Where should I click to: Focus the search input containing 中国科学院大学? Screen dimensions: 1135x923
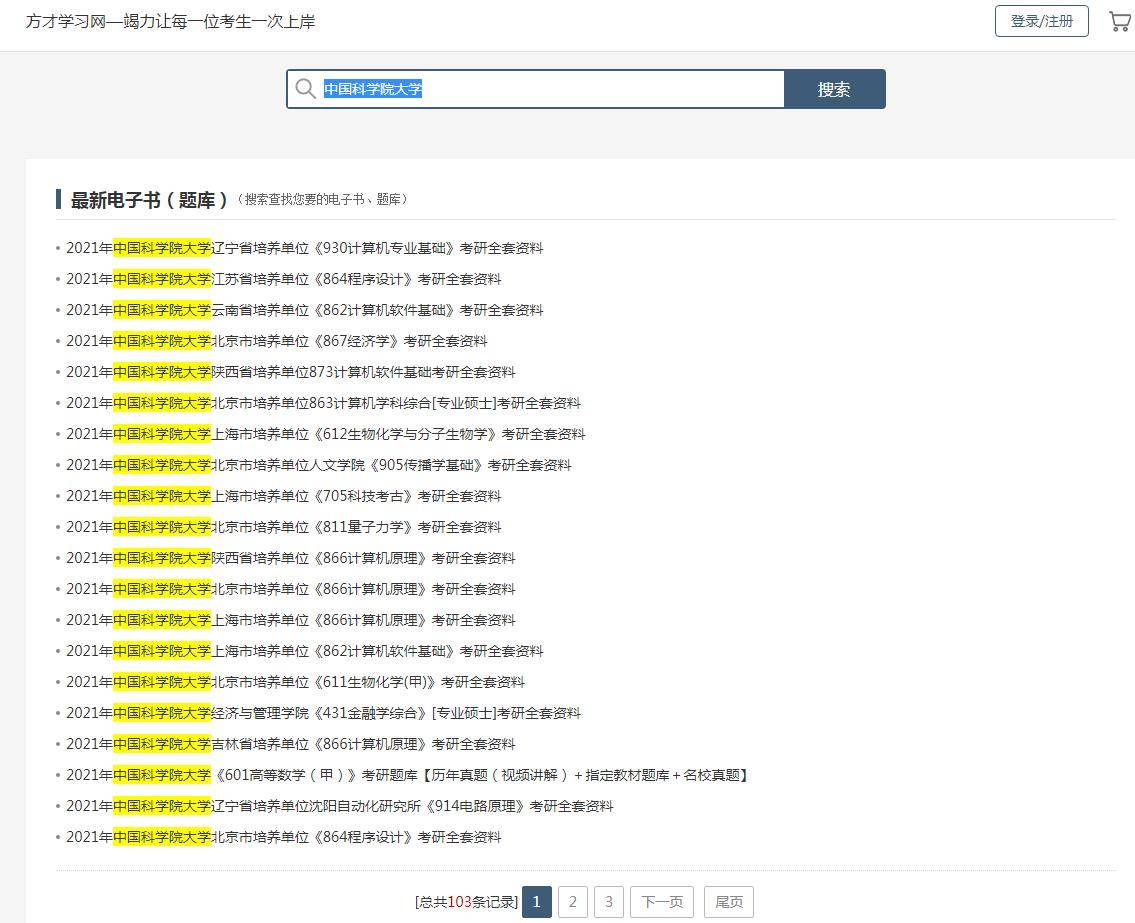click(536, 89)
